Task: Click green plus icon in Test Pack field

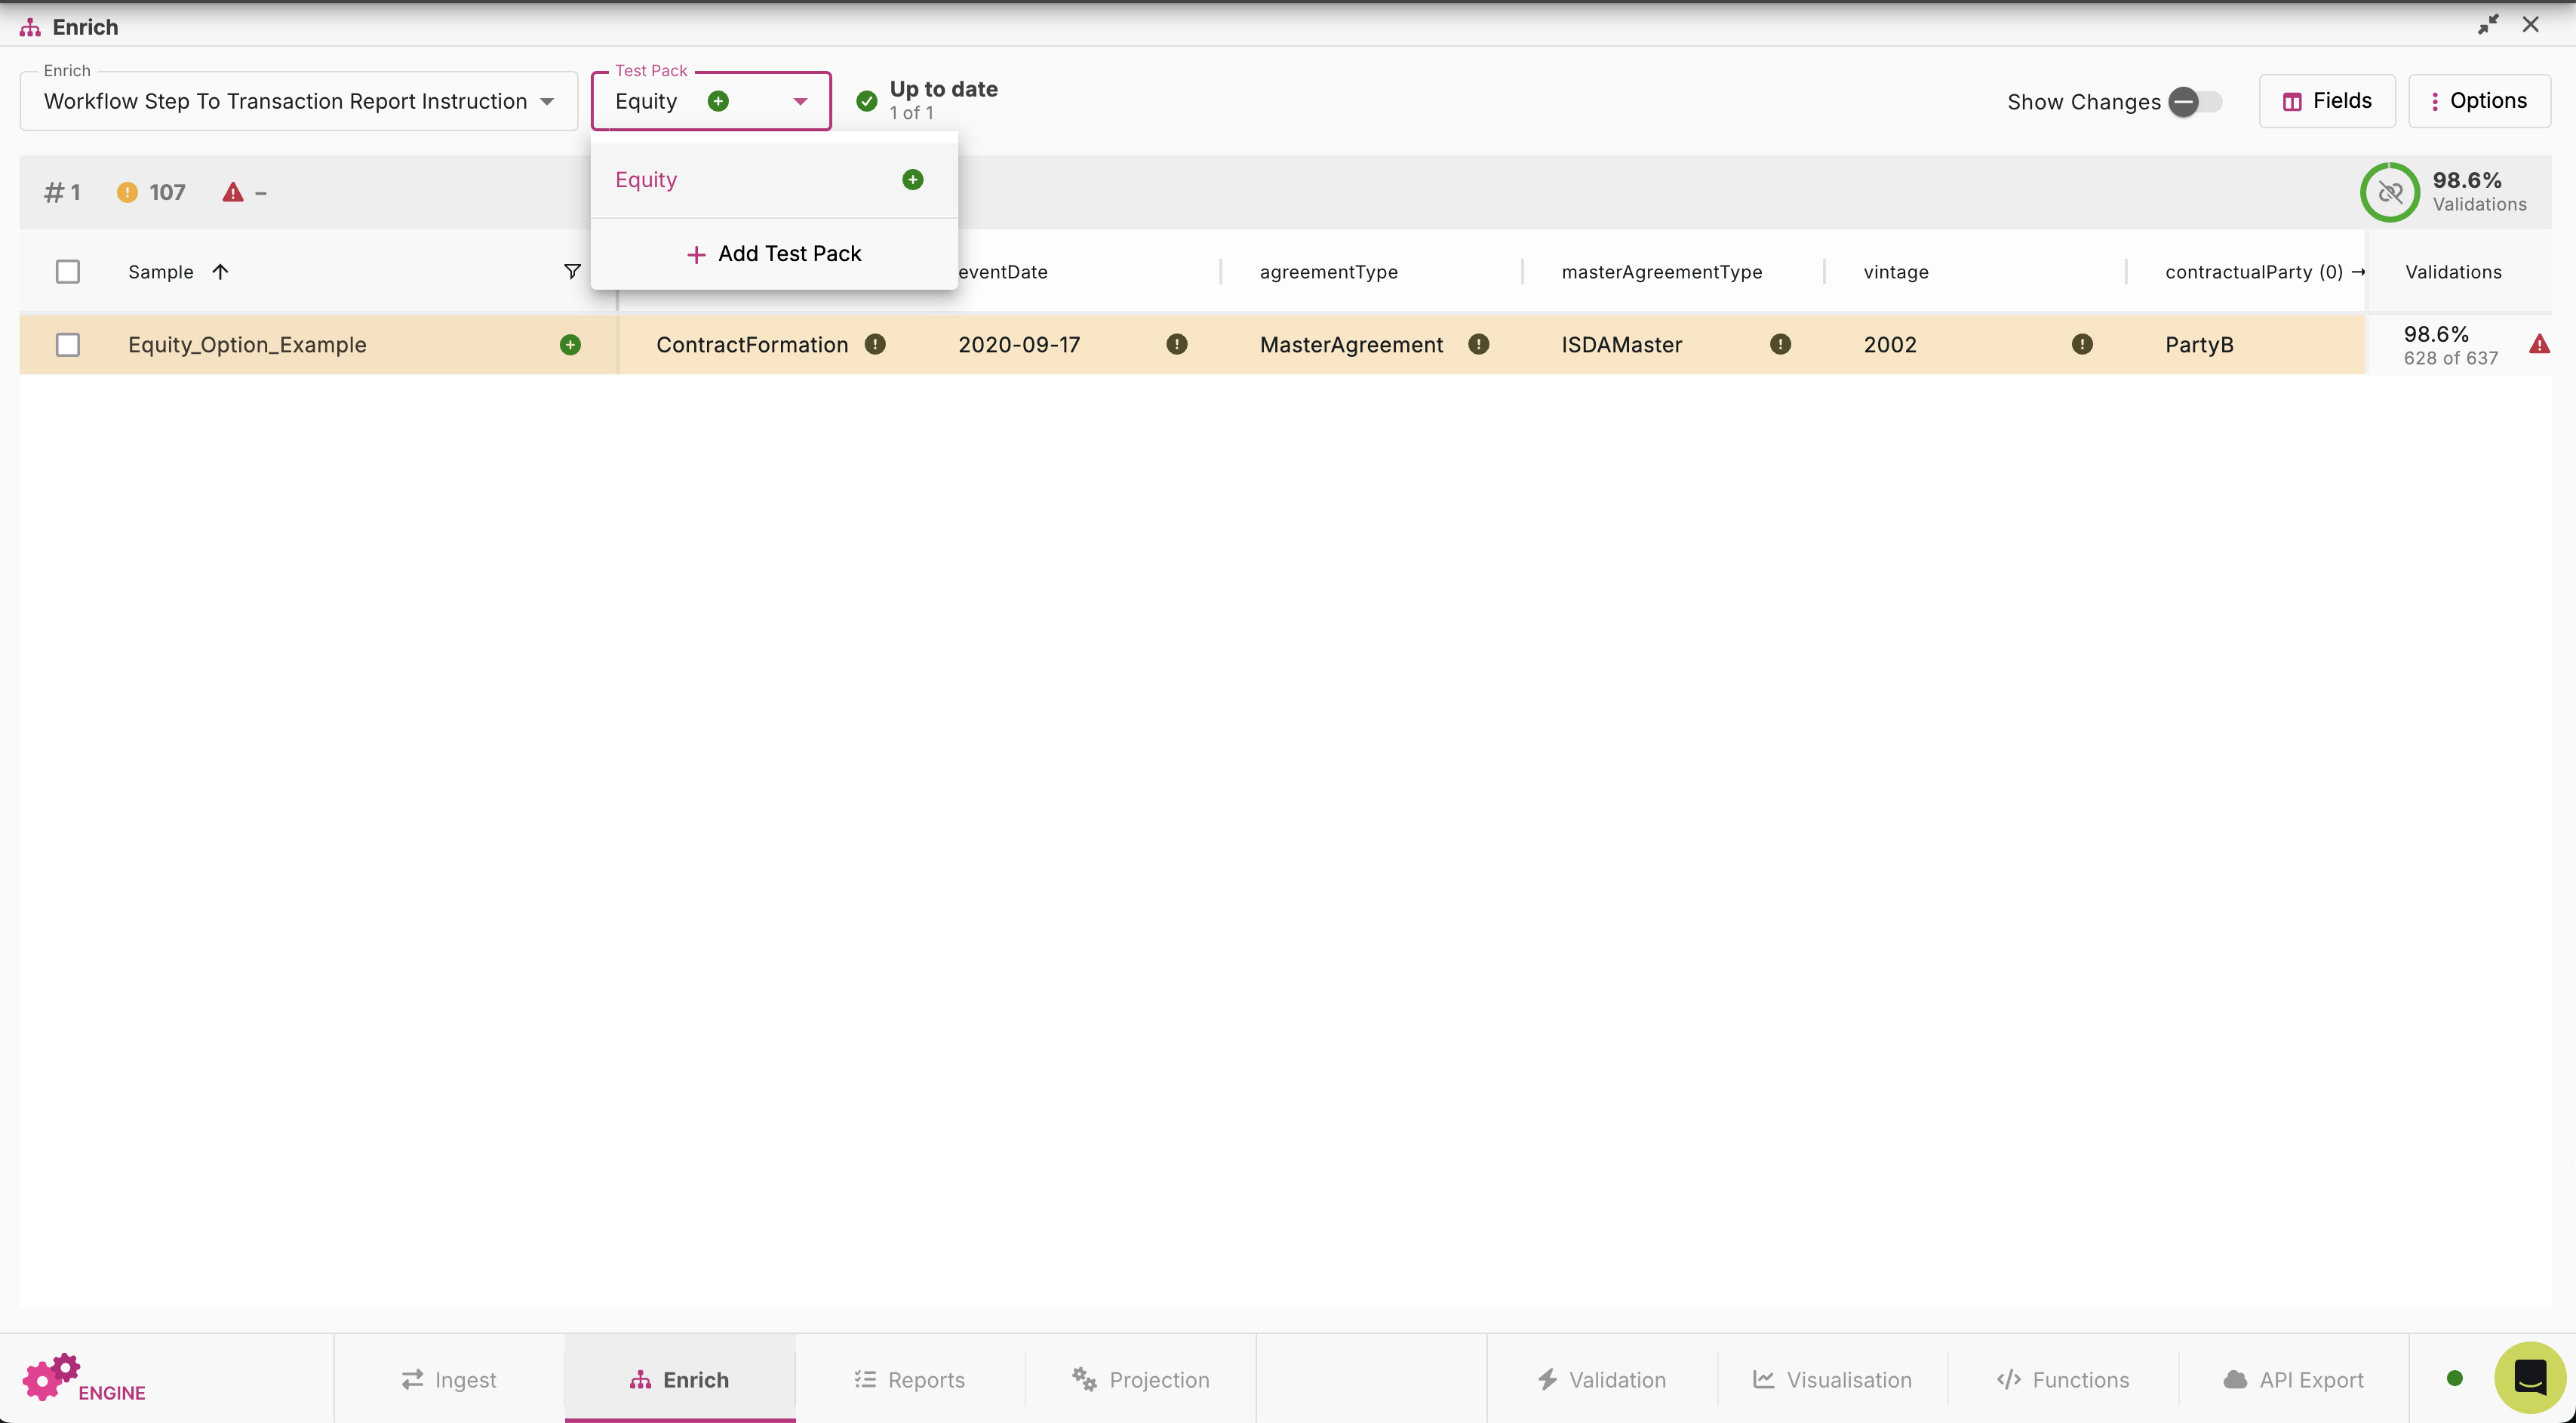Action: (718, 101)
